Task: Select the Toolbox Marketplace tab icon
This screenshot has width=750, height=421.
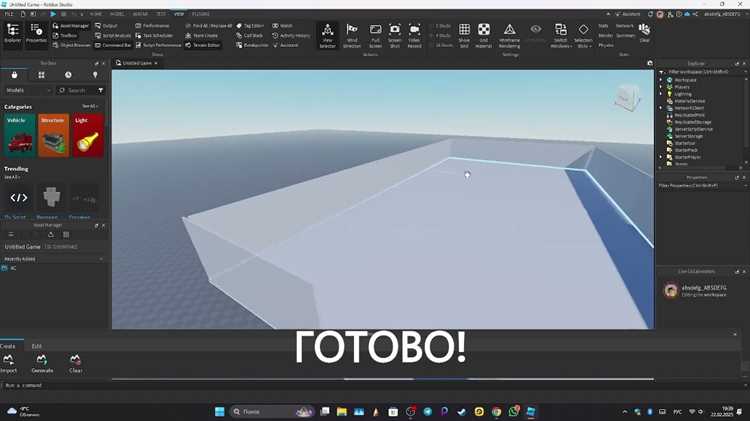Action: tap(14, 75)
